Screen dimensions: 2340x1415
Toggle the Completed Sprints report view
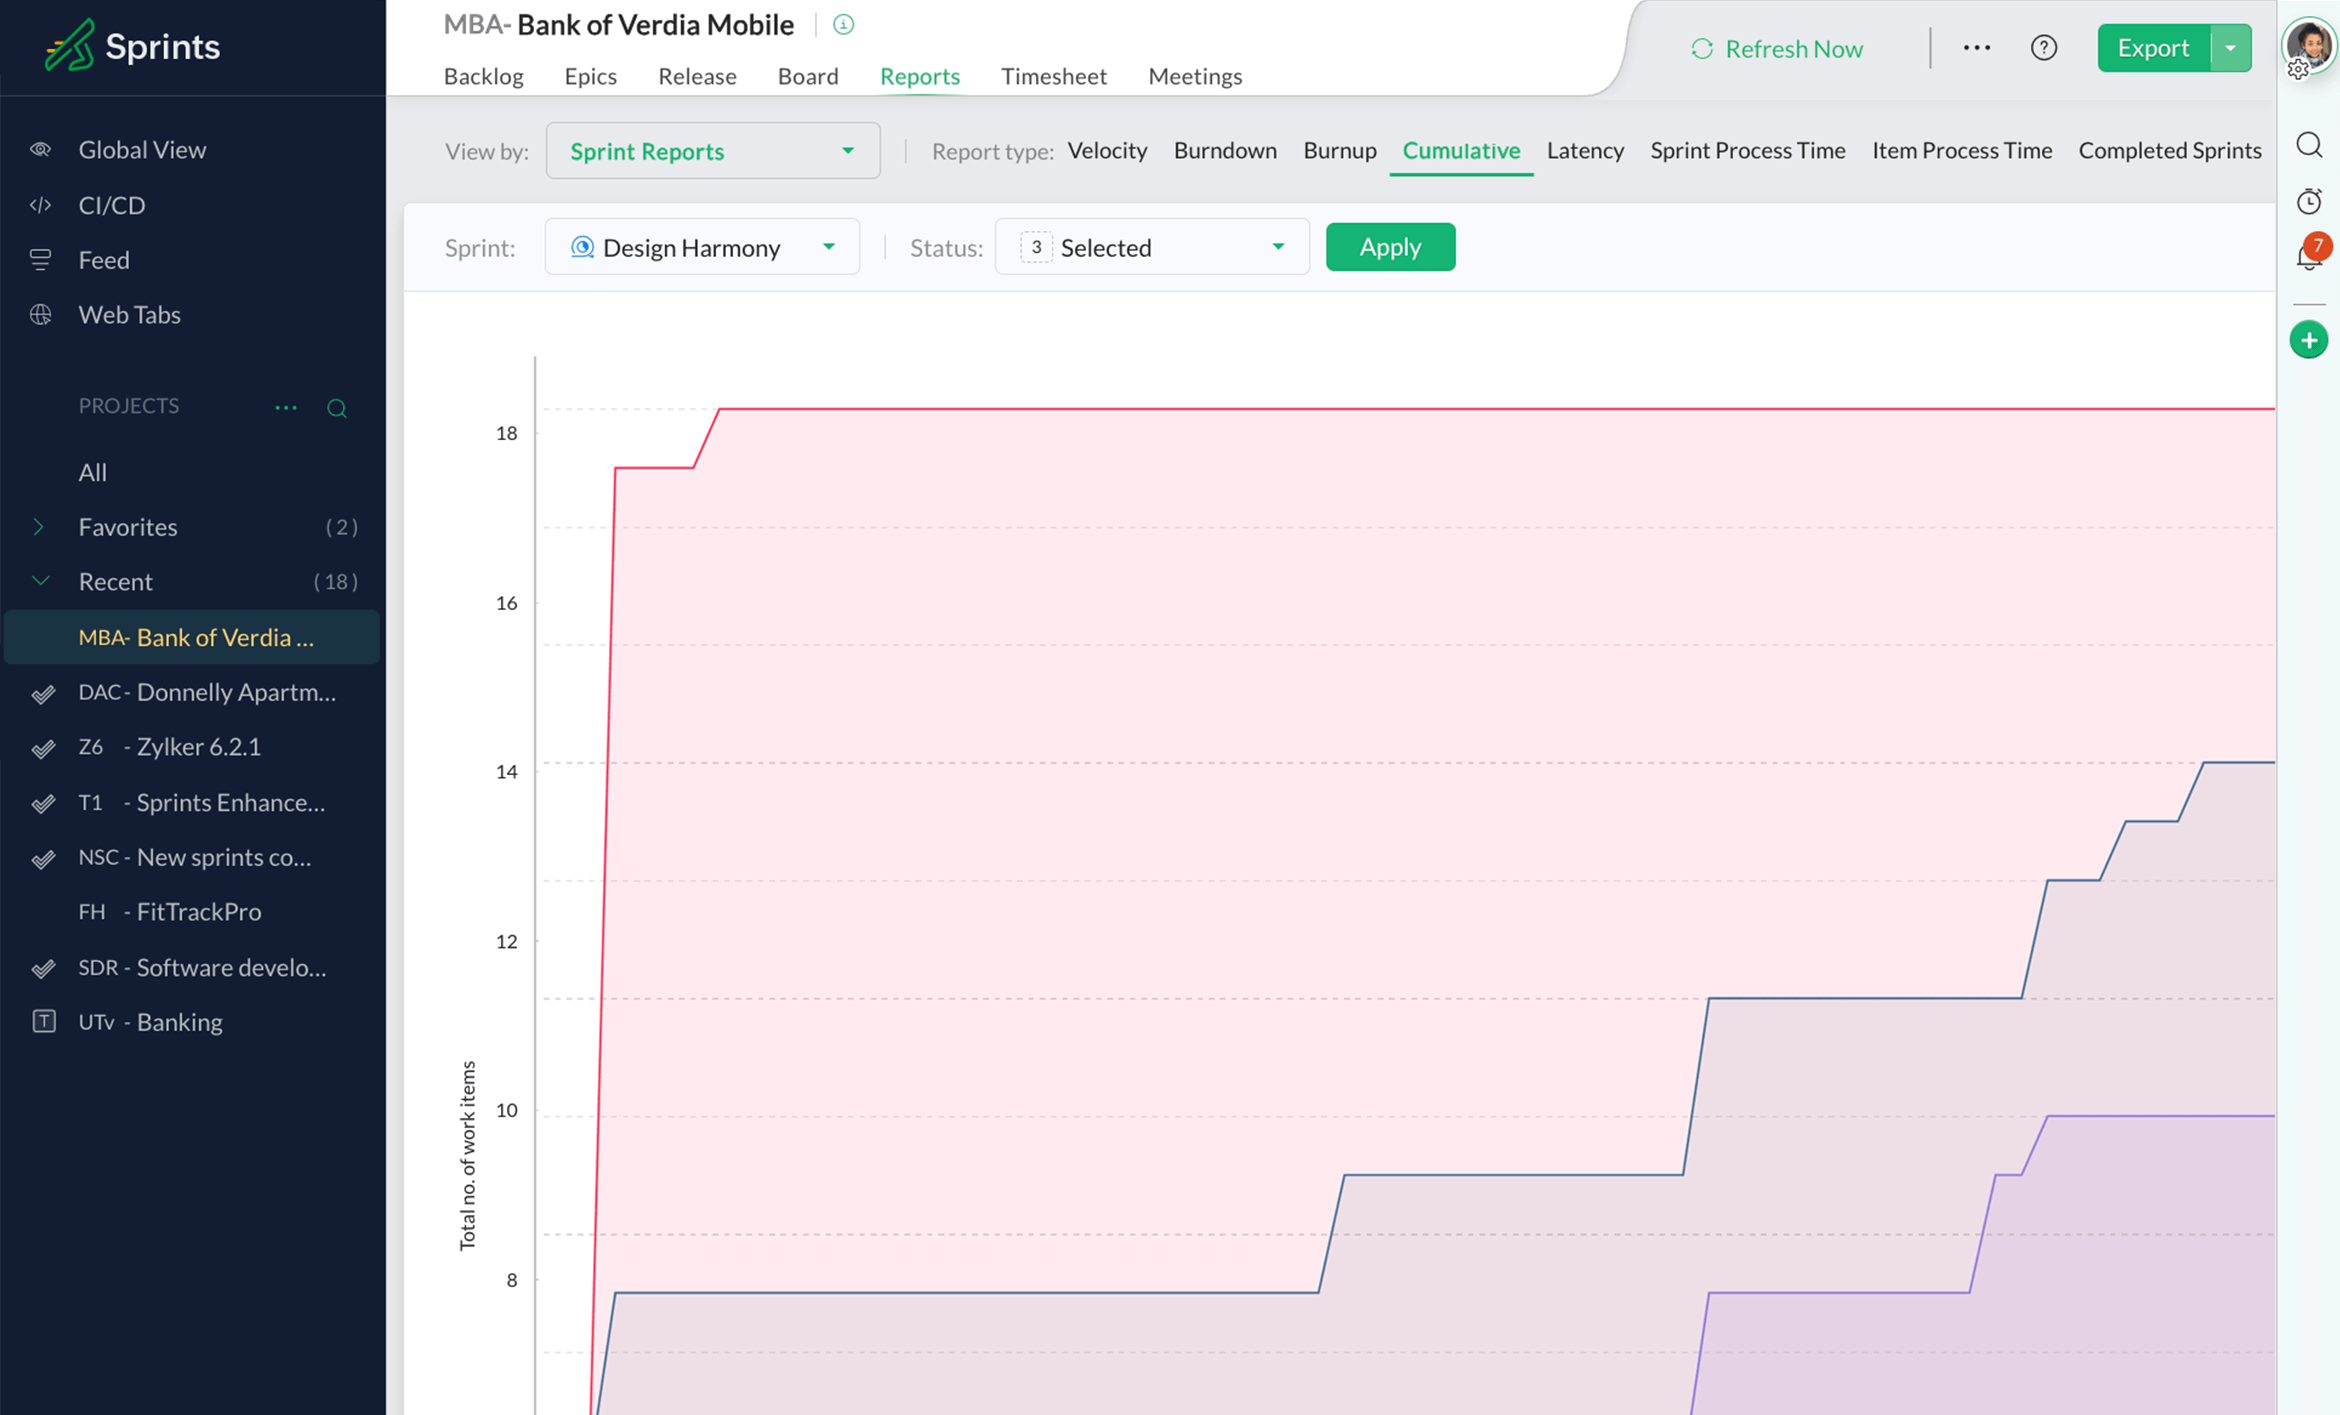(x=2170, y=149)
